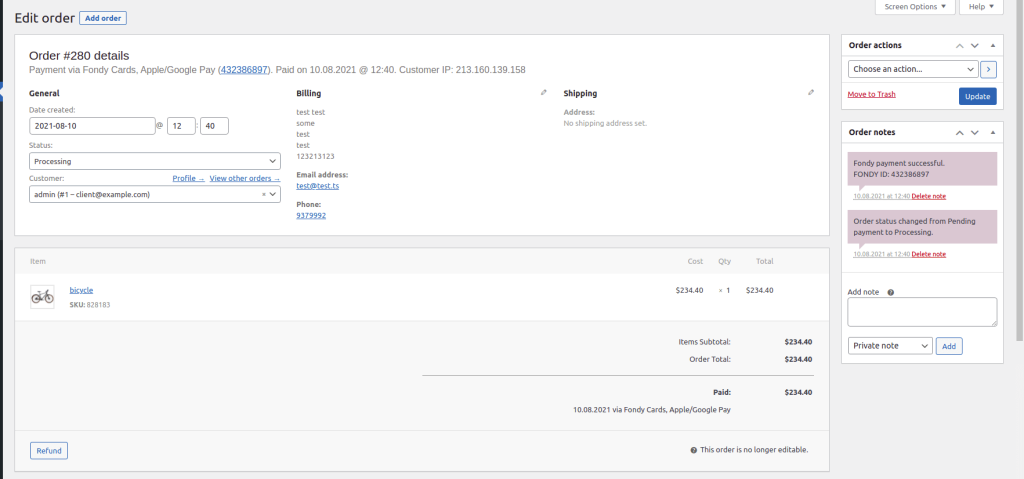Image resolution: width=1024 pixels, height=479 pixels.
Task: Click the Refund button
Action: tap(49, 450)
